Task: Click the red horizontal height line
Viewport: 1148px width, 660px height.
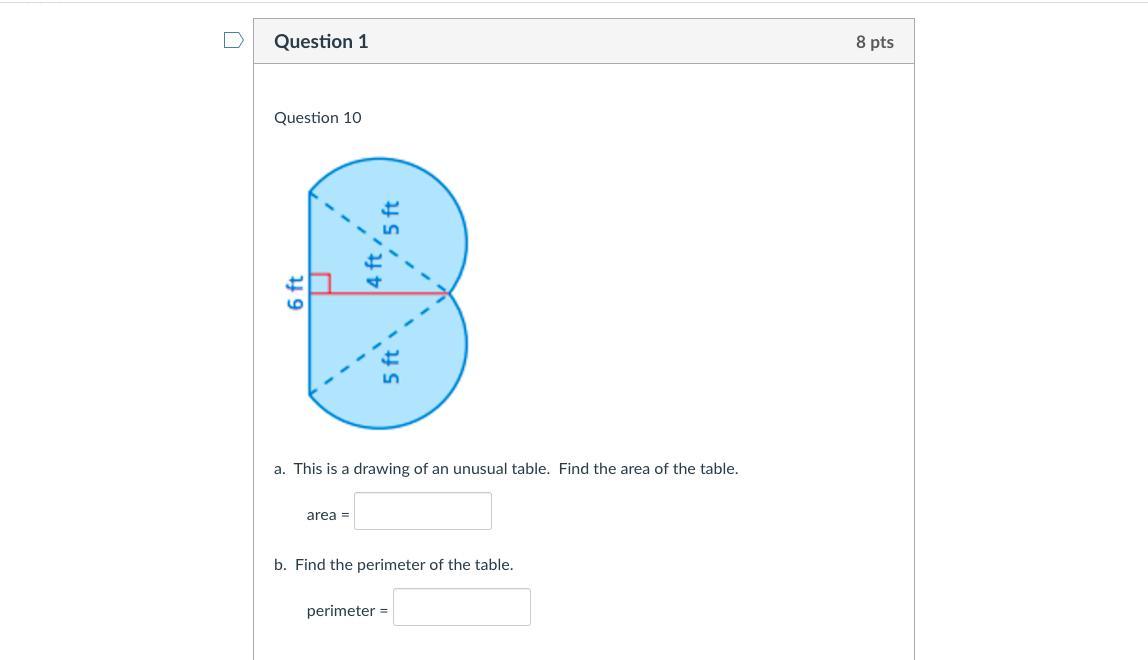Action: pos(390,294)
